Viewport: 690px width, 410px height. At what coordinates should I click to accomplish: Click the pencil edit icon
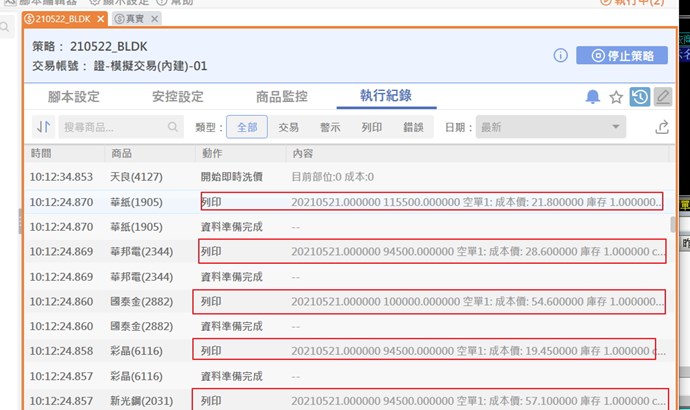(x=662, y=97)
